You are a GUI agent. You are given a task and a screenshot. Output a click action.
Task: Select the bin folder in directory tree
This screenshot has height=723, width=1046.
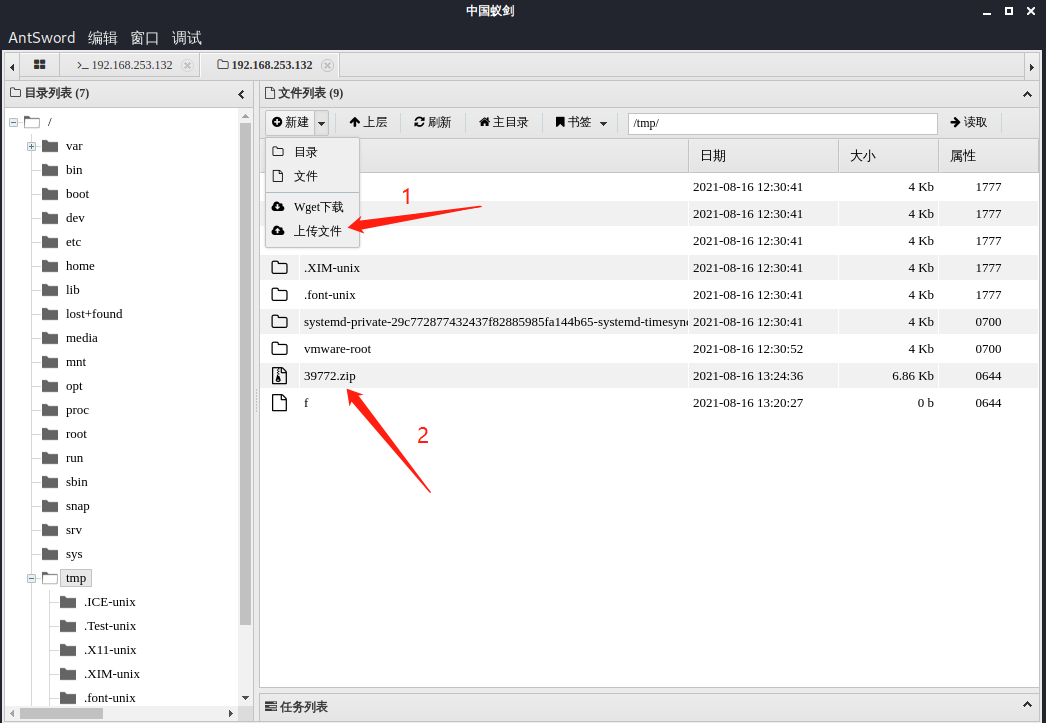click(74, 170)
